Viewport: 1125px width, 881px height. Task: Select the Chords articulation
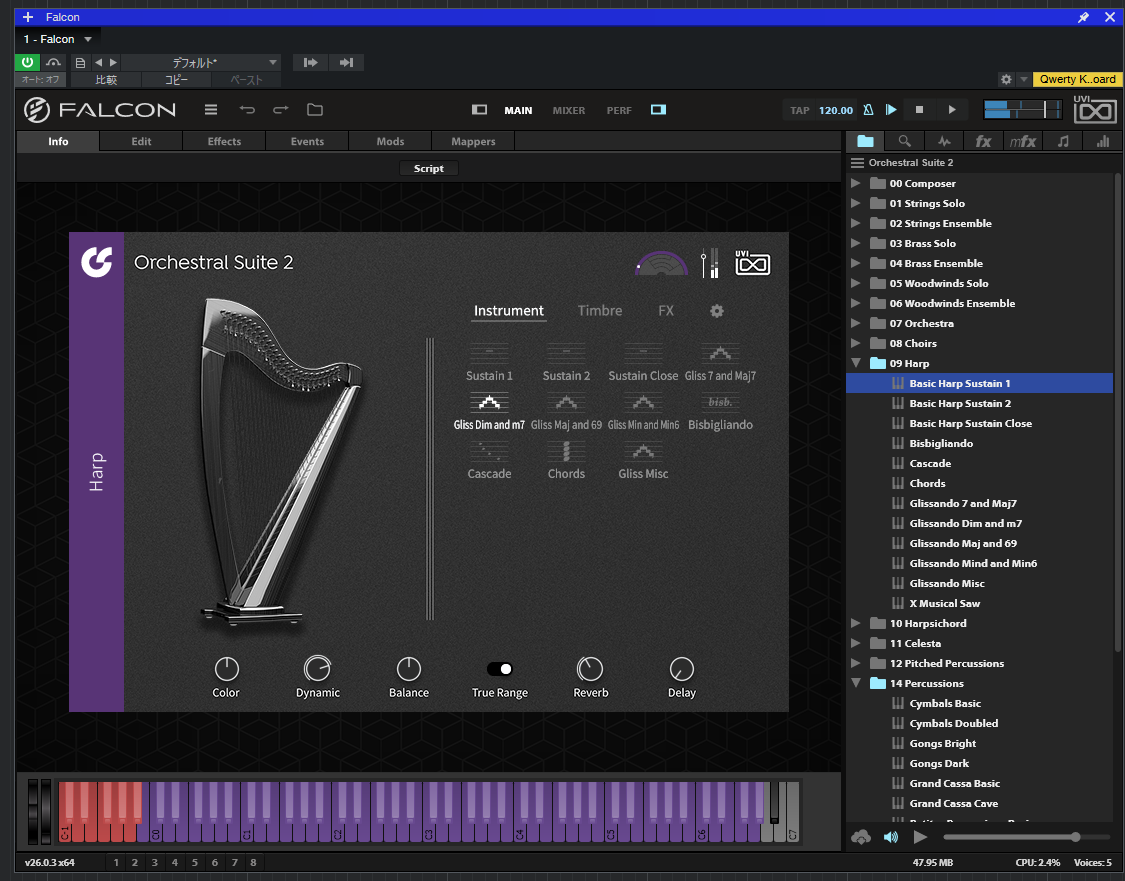click(566, 461)
